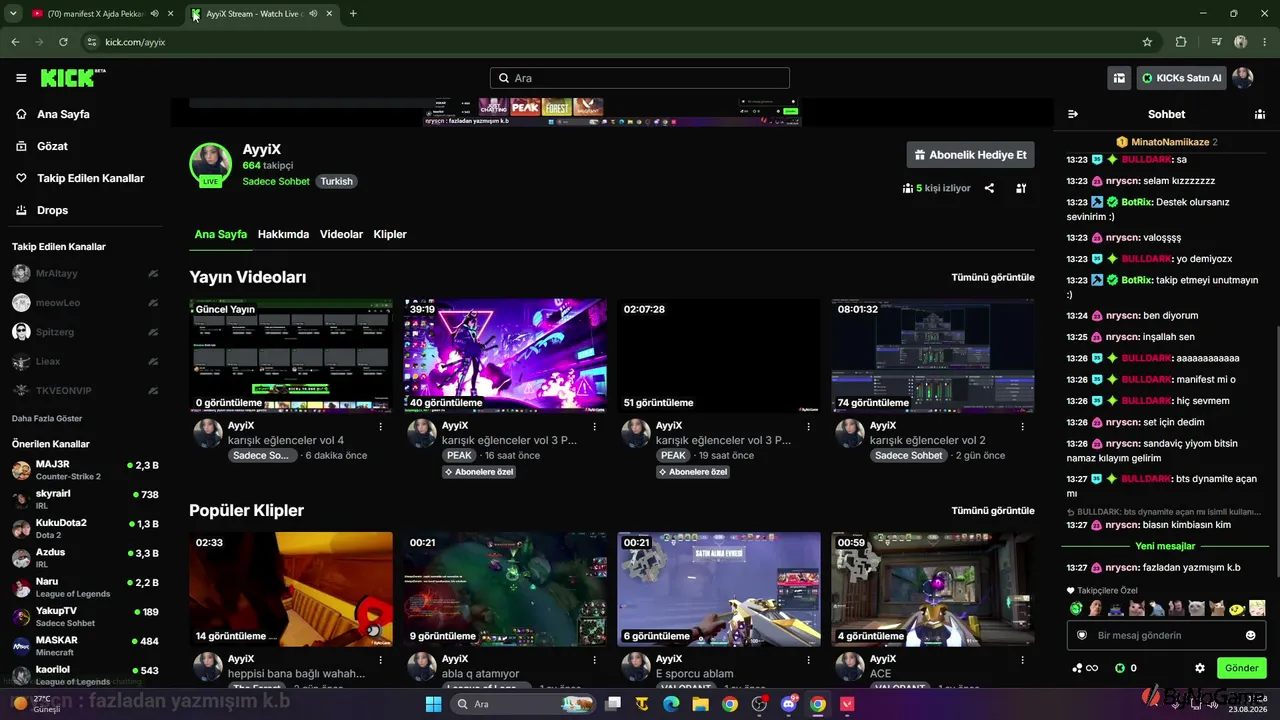Click the AyyiX live profile avatar
This screenshot has width=1280, height=720.
pos(211,164)
